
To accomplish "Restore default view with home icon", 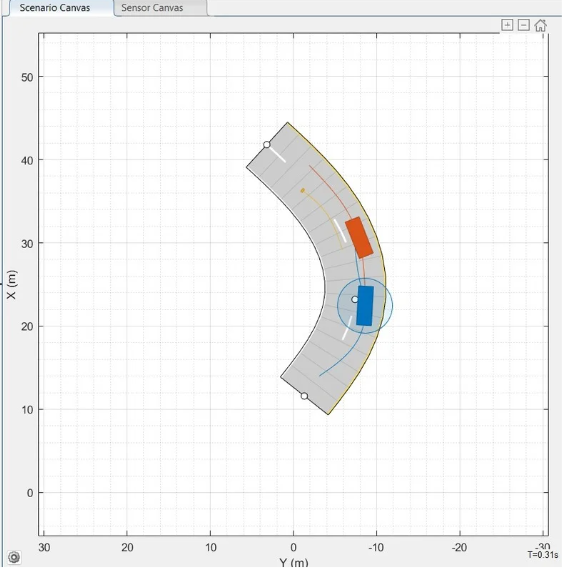I will [x=540, y=25].
